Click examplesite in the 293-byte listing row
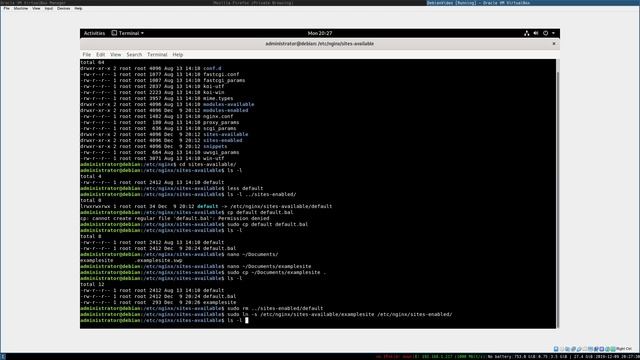 [220, 302]
